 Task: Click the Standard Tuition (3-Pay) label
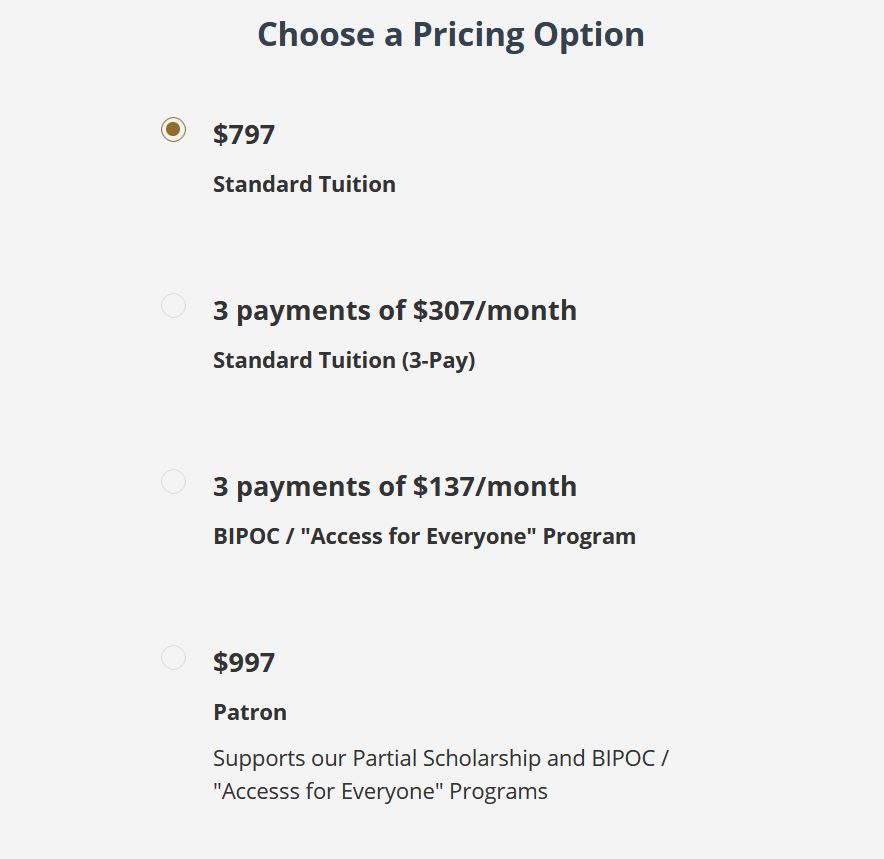coord(344,361)
